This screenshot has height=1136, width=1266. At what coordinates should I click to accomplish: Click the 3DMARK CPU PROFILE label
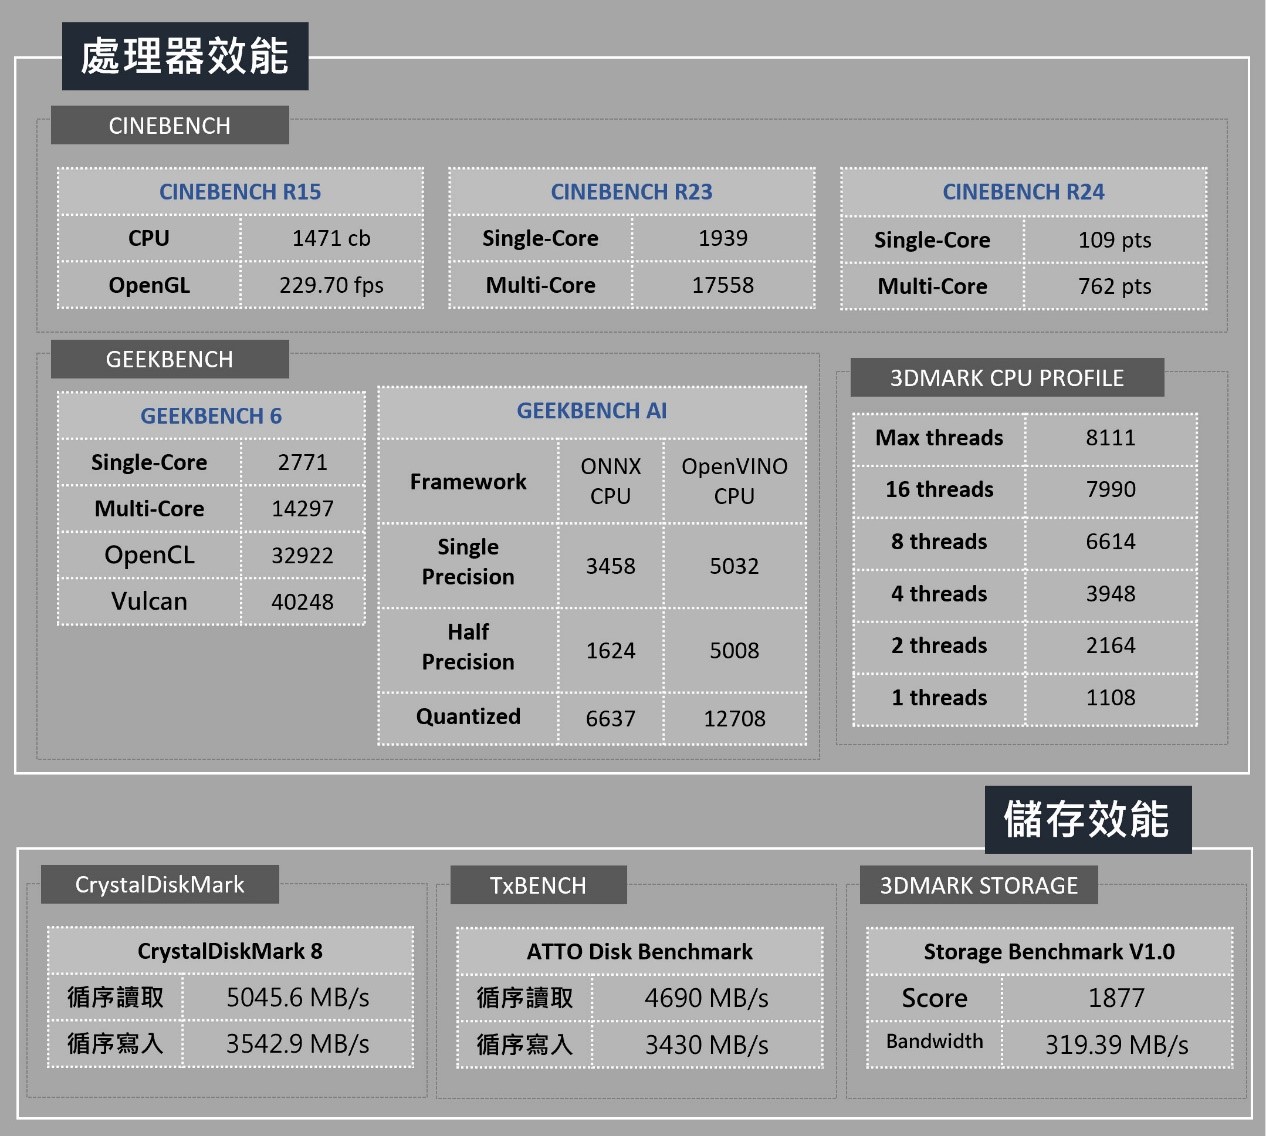(1007, 377)
